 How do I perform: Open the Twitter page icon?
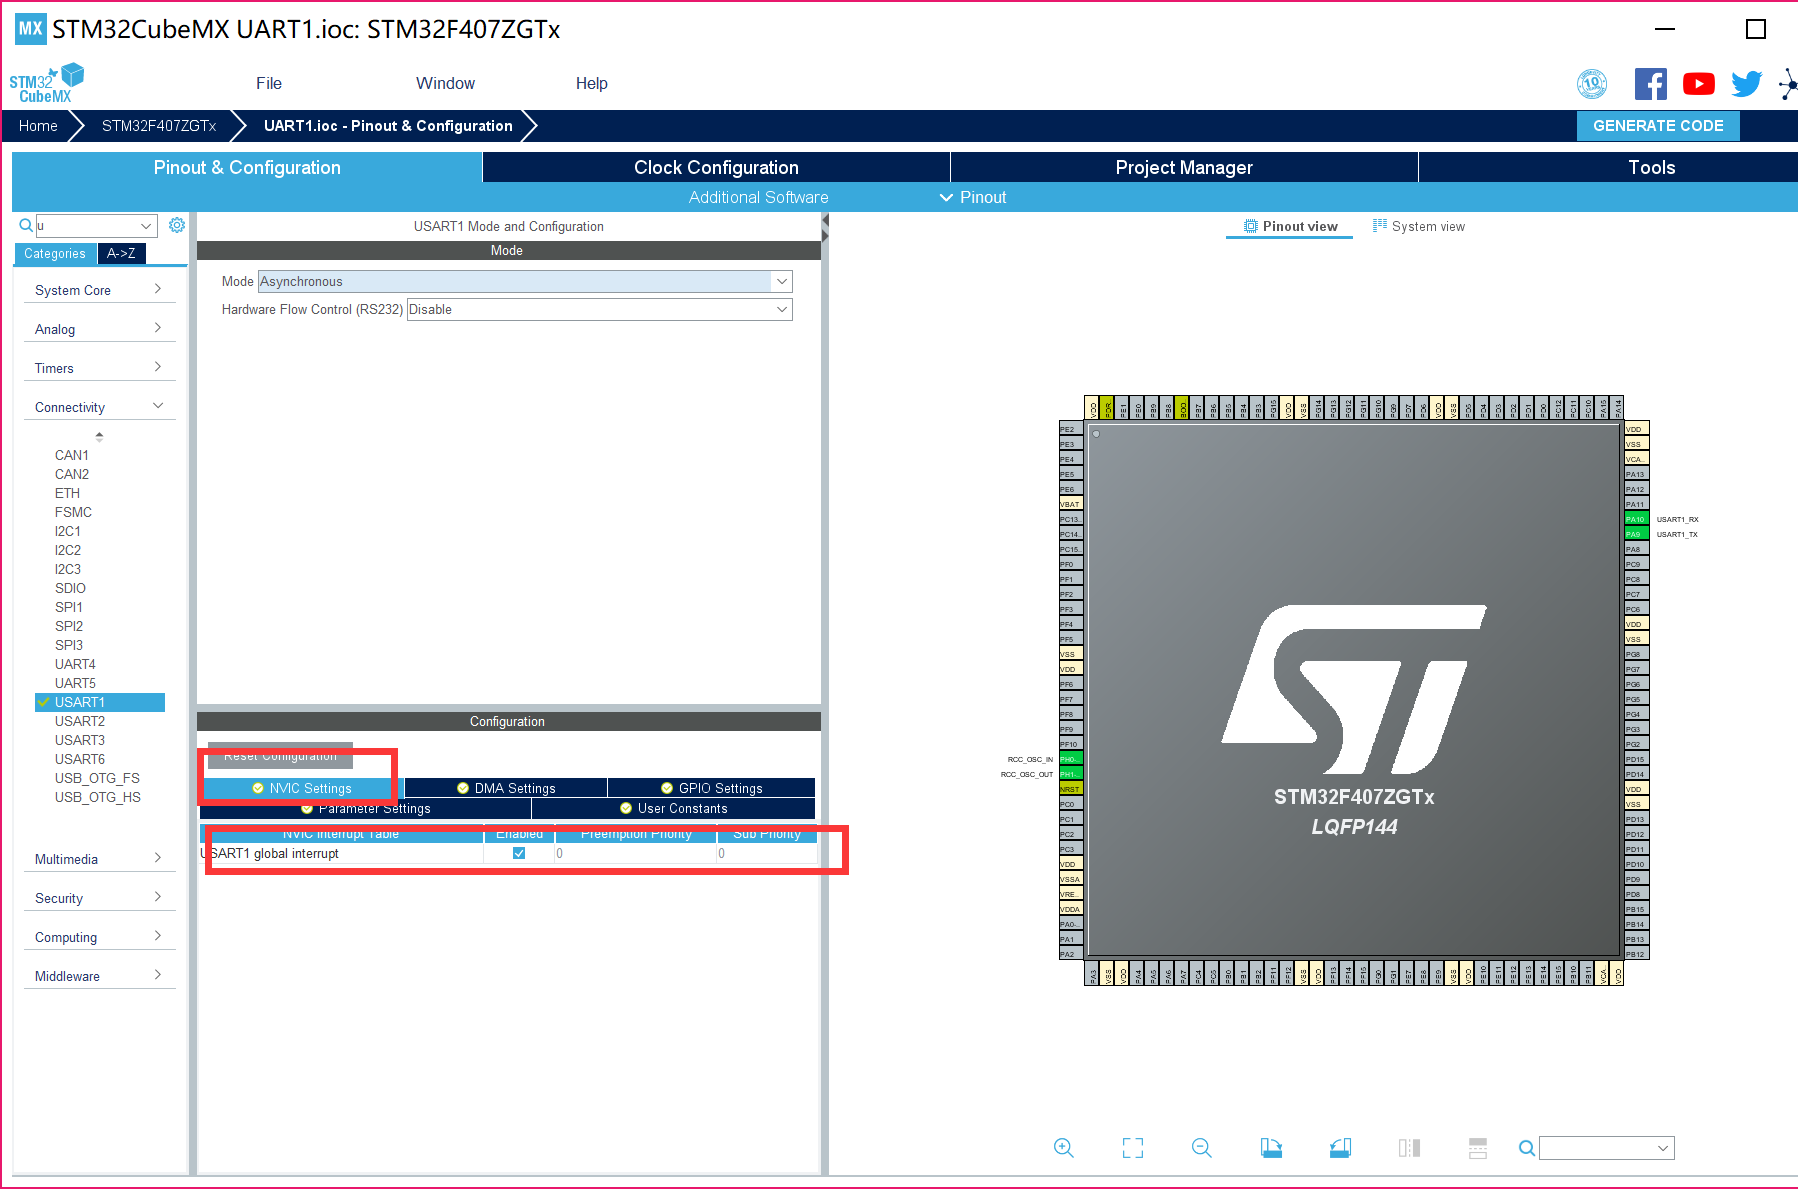(1746, 84)
